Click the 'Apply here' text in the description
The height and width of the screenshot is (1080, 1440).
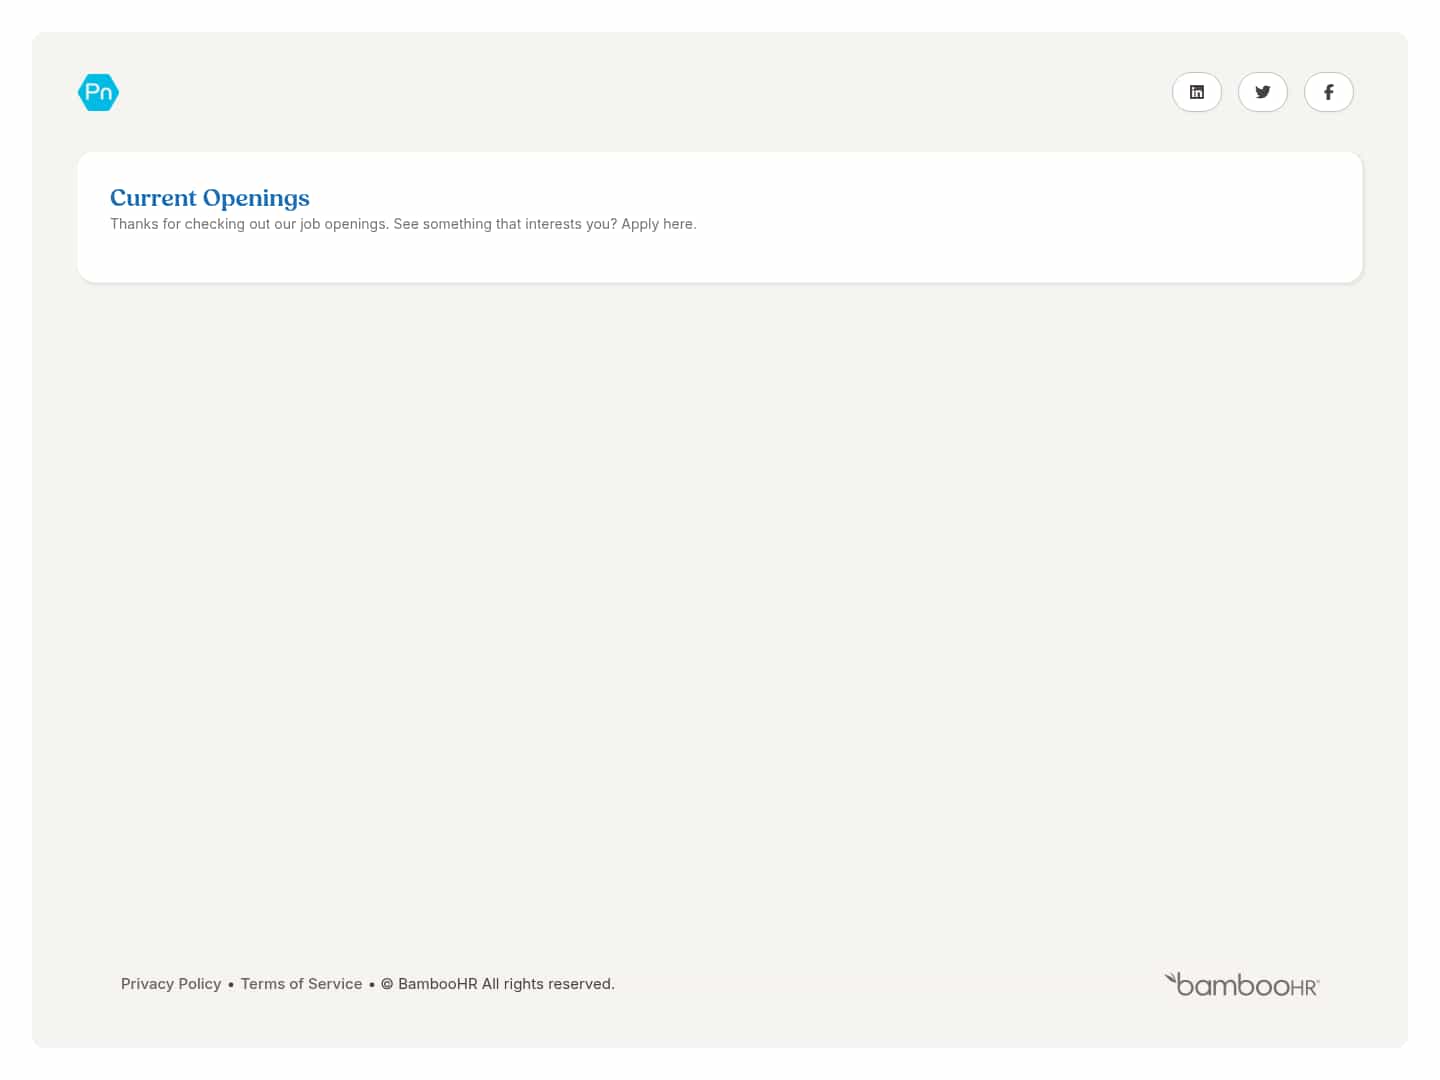[656, 224]
